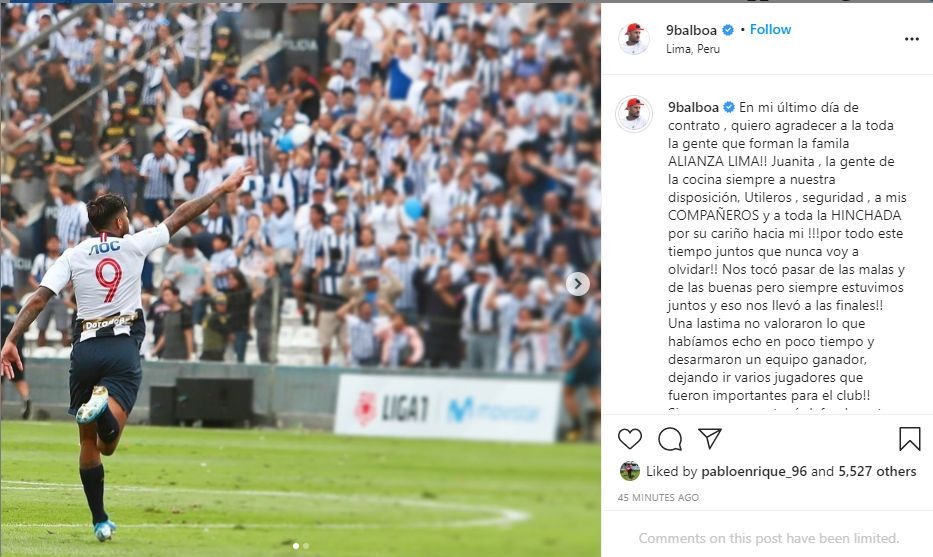The width and height of the screenshot is (933, 557).
Task: Like the post with the heart icon
Action: pyautogui.click(x=630, y=439)
